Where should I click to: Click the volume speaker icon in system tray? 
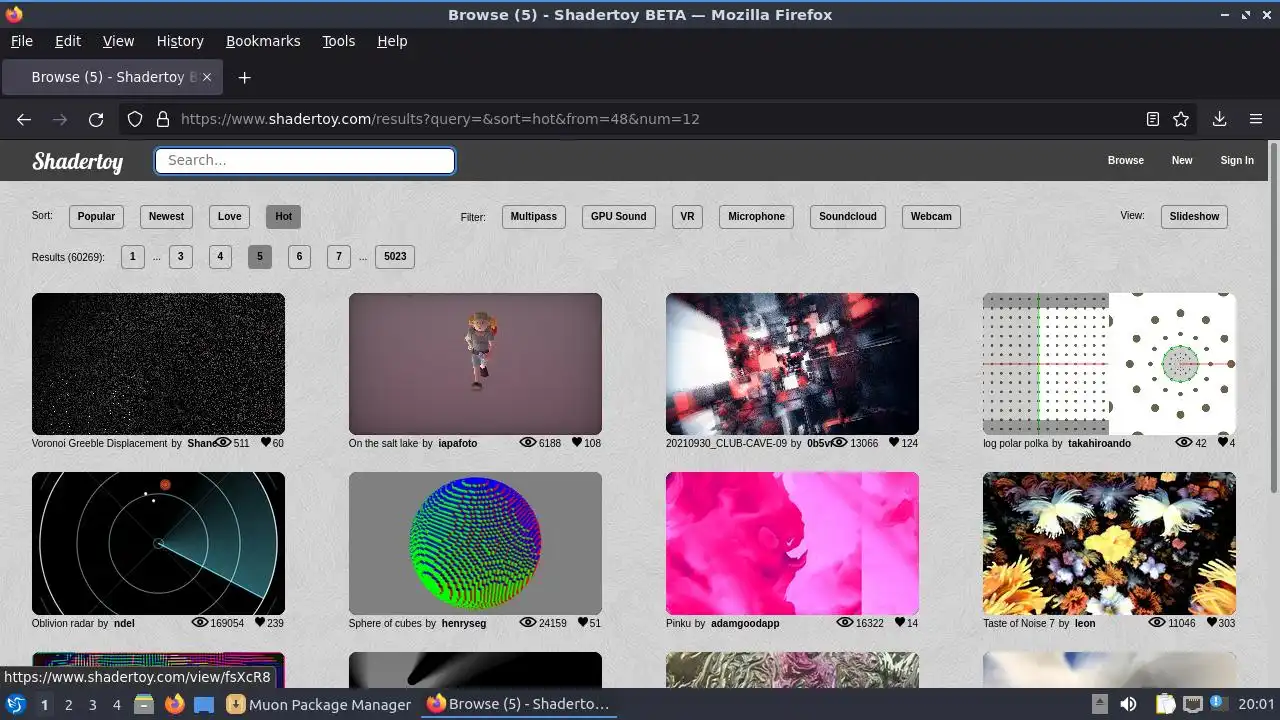[x=1128, y=704]
